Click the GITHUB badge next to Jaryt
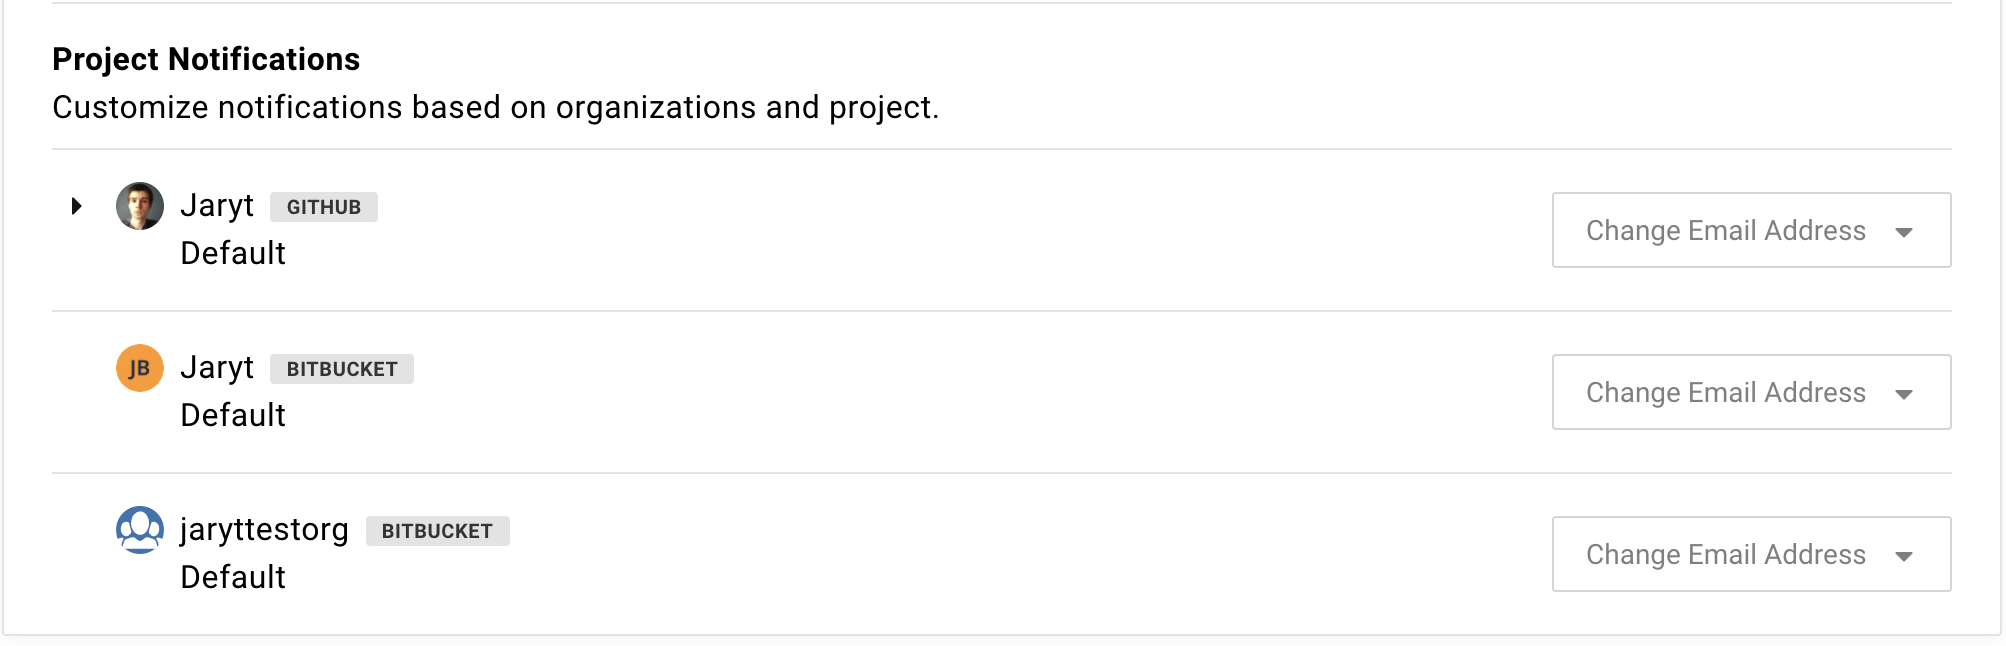Image resolution: width=2006 pixels, height=646 pixels. click(323, 207)
